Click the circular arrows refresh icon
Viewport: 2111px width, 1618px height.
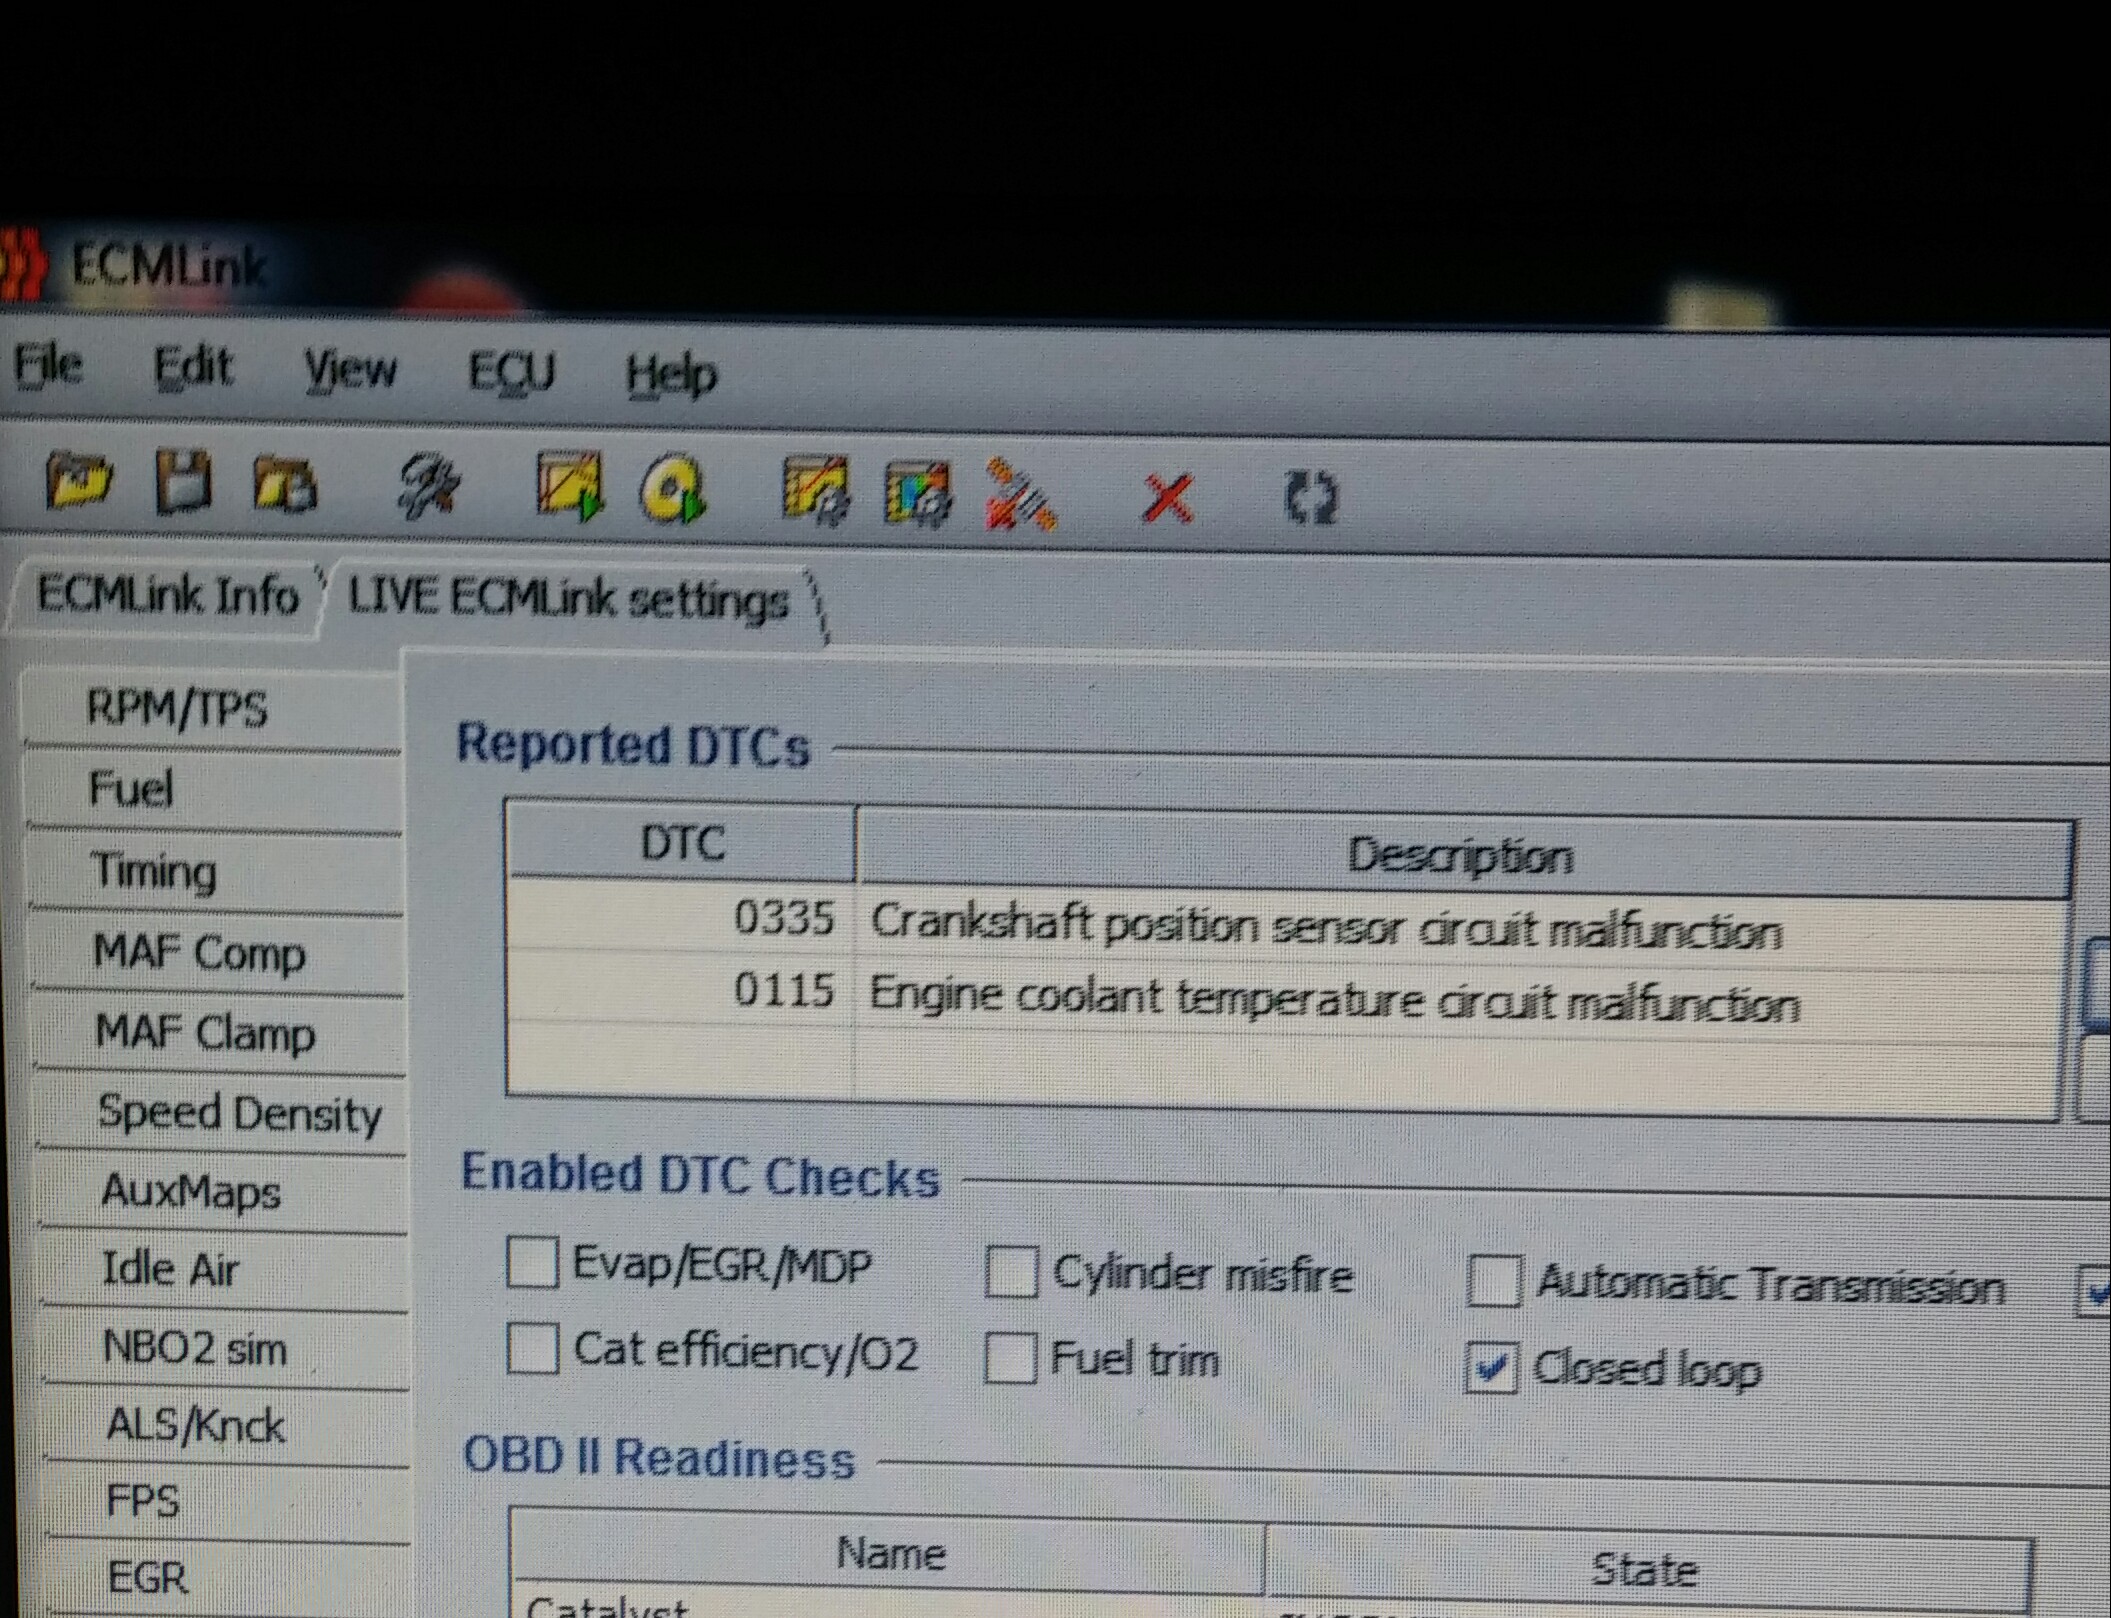coord(1310,497)
